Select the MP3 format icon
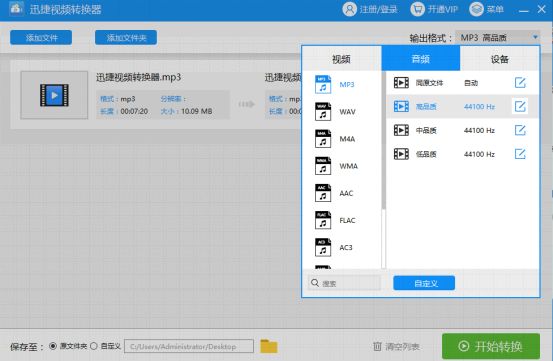 pos(323,85)
